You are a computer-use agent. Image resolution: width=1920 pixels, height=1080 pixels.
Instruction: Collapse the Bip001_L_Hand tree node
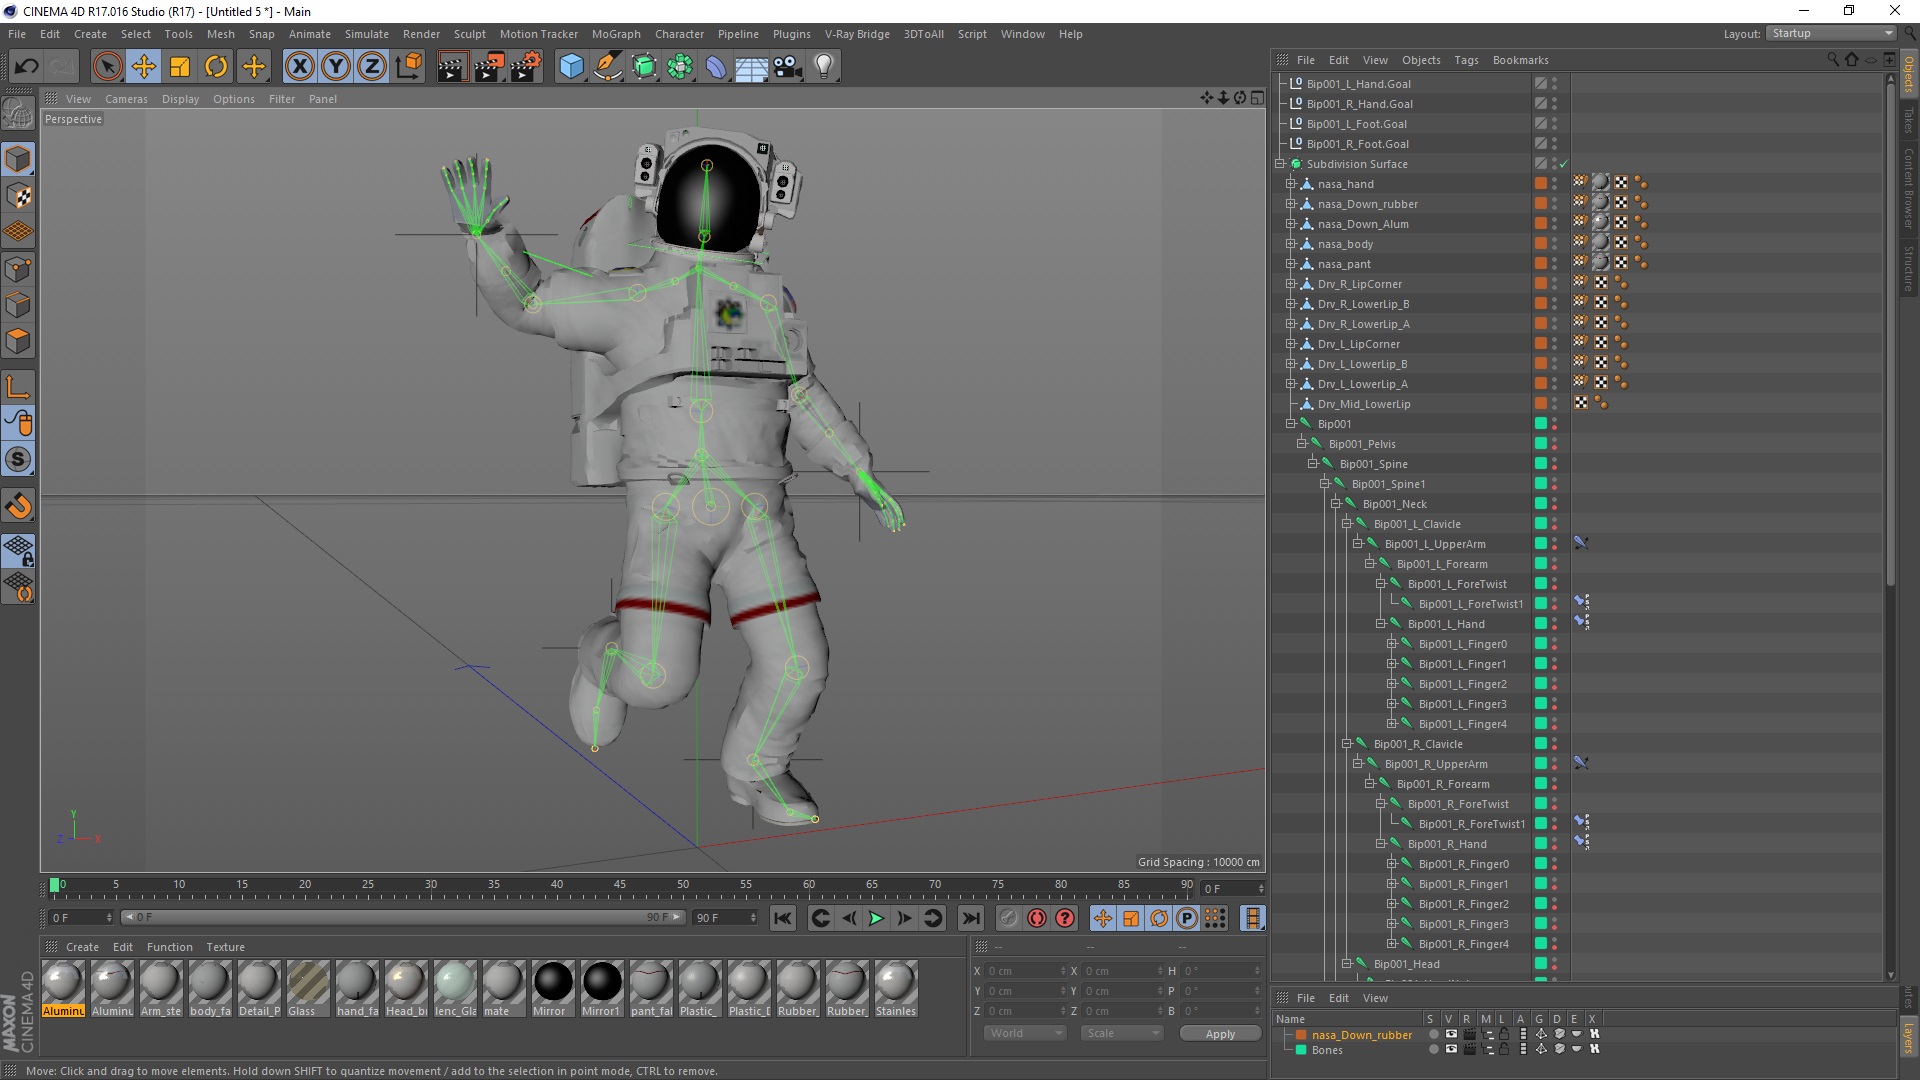(1380, 624)
